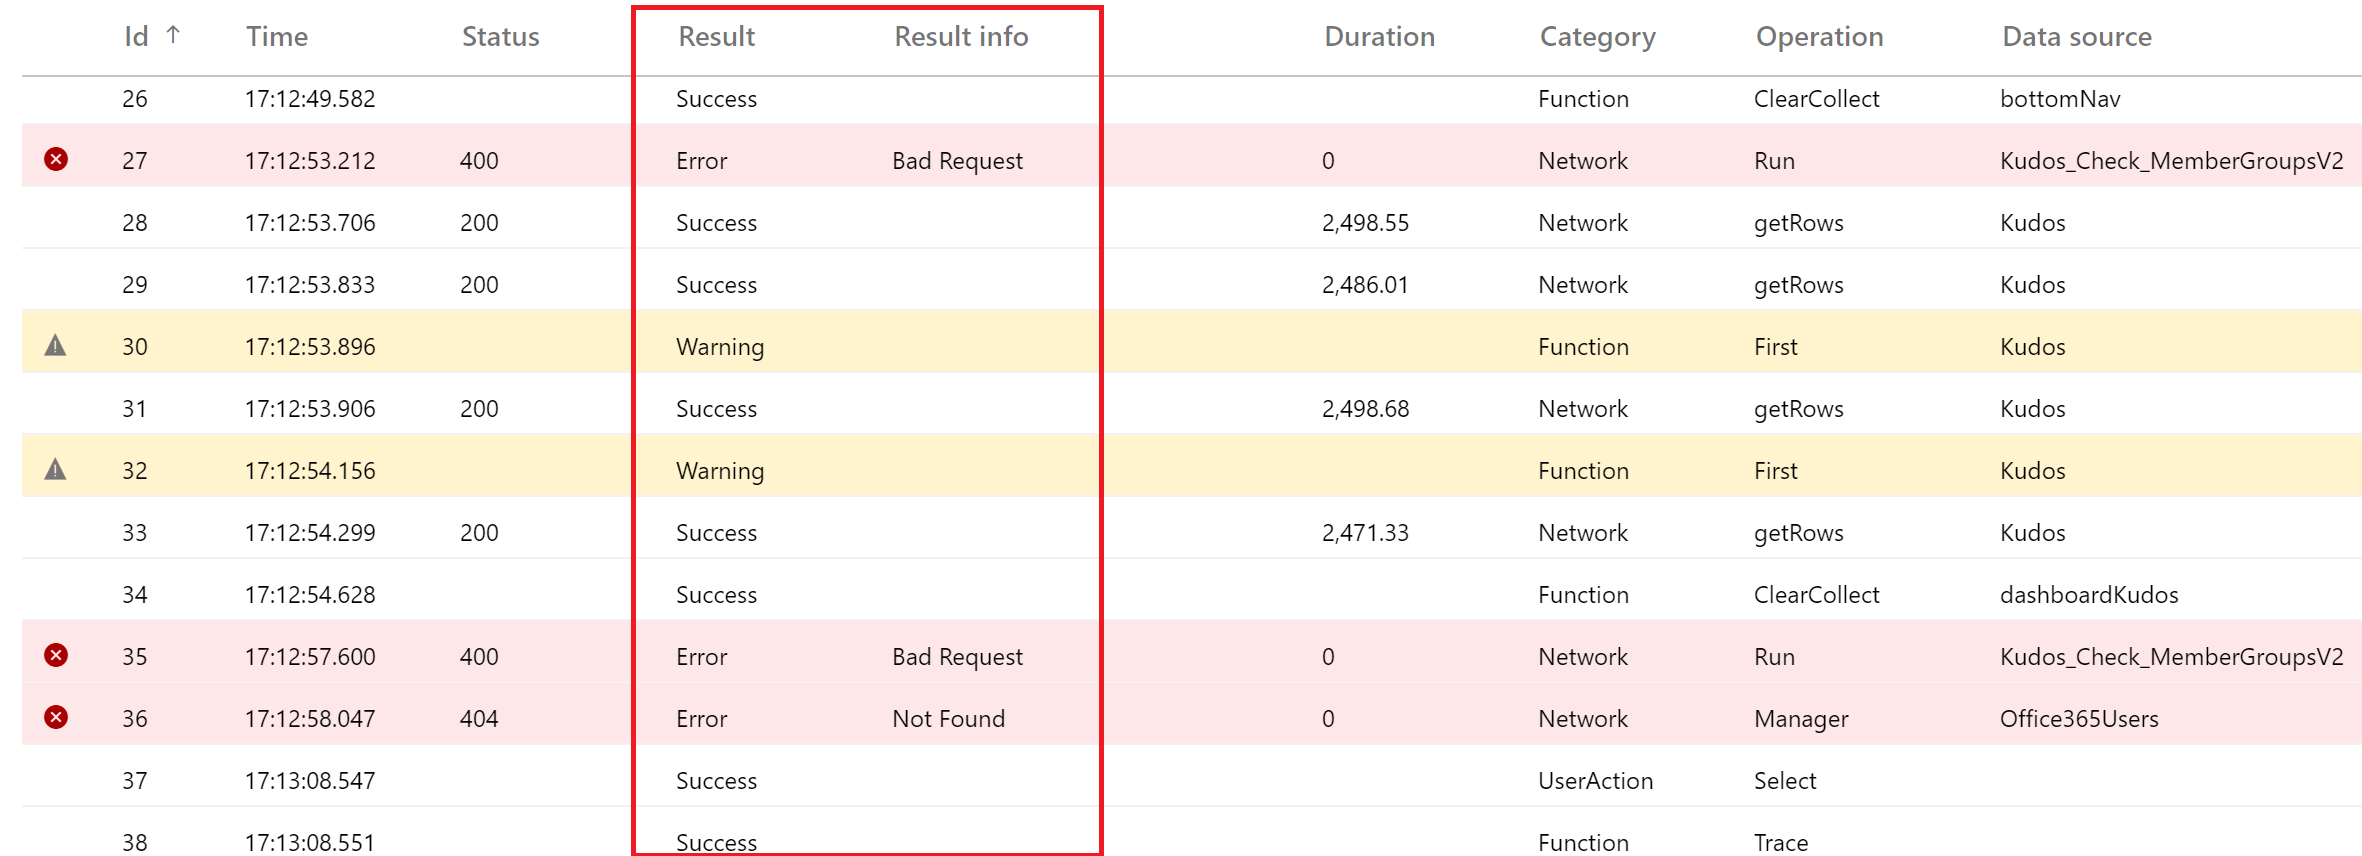Click the Result column header
Screen dimensions: 2362x856
(x=716, y=37)
